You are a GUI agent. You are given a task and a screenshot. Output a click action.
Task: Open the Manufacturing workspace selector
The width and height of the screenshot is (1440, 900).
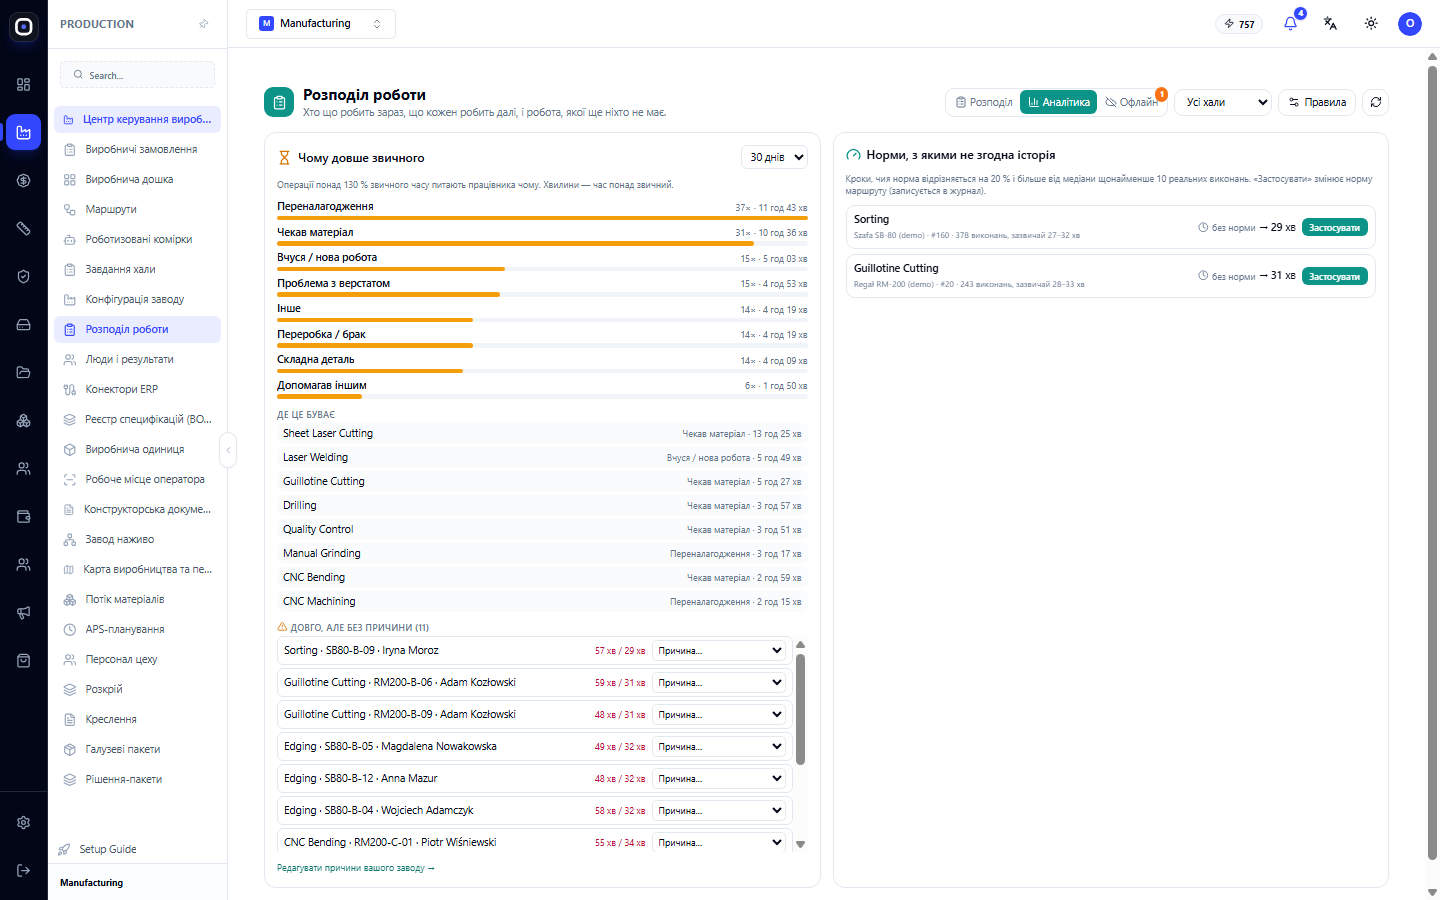(x=320, y=24)
